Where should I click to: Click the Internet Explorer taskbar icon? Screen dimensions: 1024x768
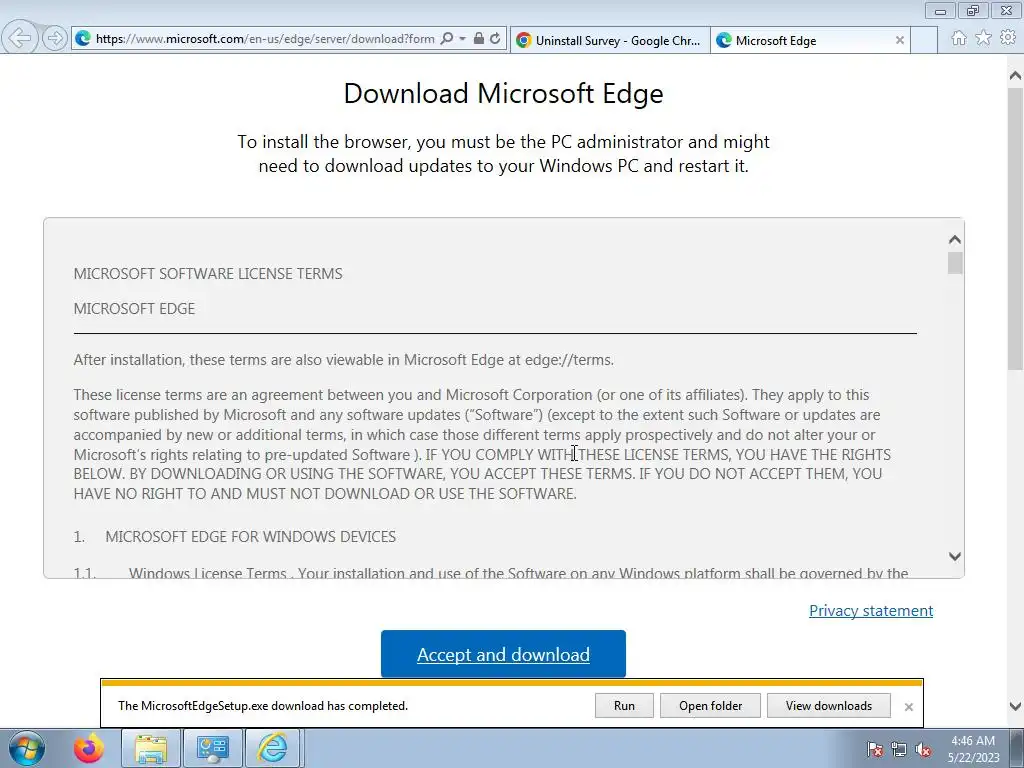tap(273, 748)
